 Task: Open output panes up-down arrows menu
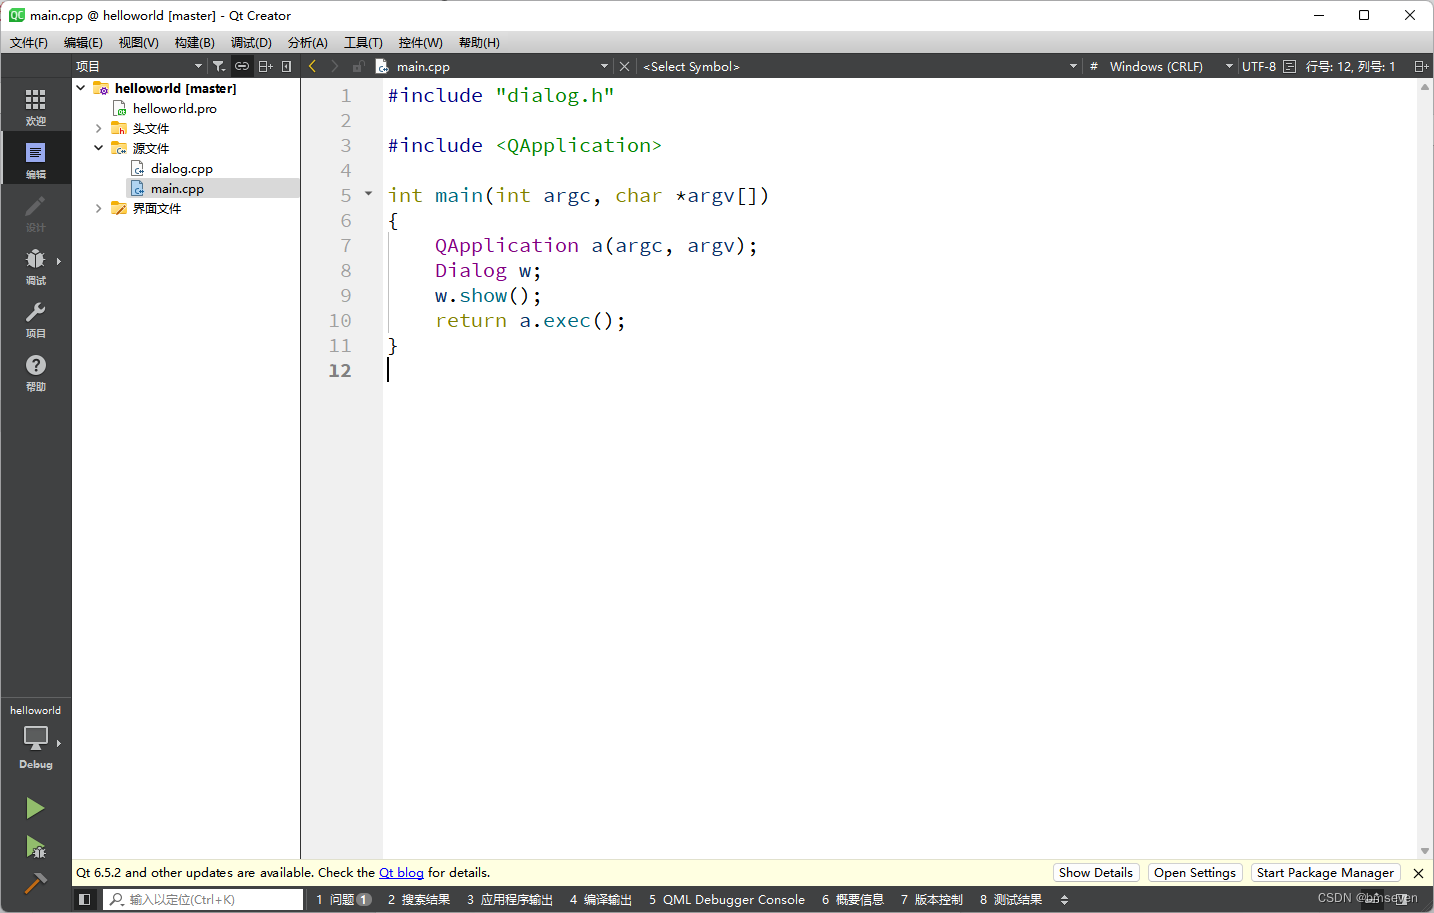tap(1064, 899)
